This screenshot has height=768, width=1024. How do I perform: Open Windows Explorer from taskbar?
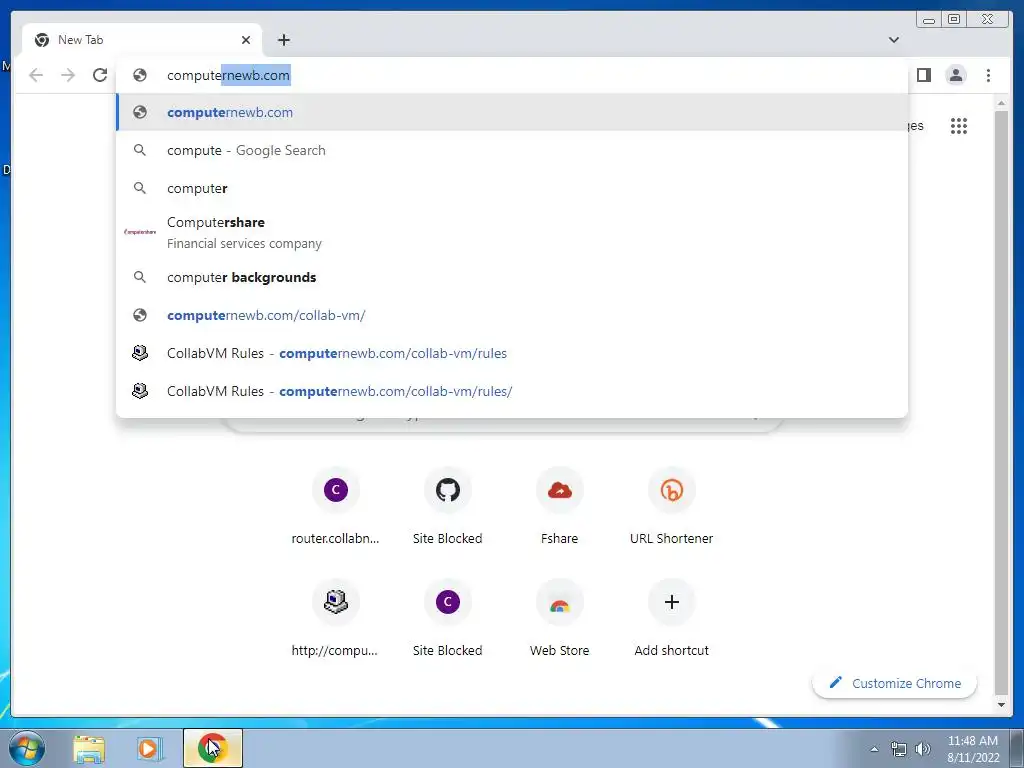pyautogui.click(x=89, y=748)
